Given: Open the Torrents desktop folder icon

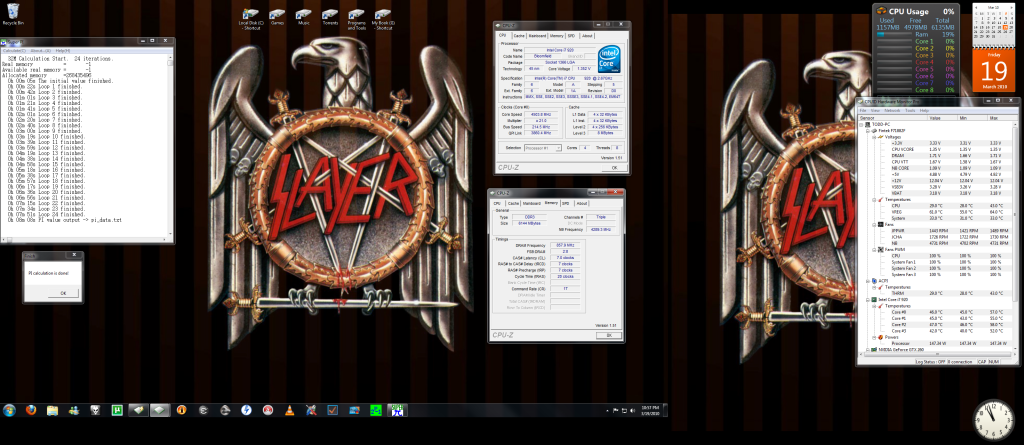Looking at the screenshot, I should (x=330, y=16).
